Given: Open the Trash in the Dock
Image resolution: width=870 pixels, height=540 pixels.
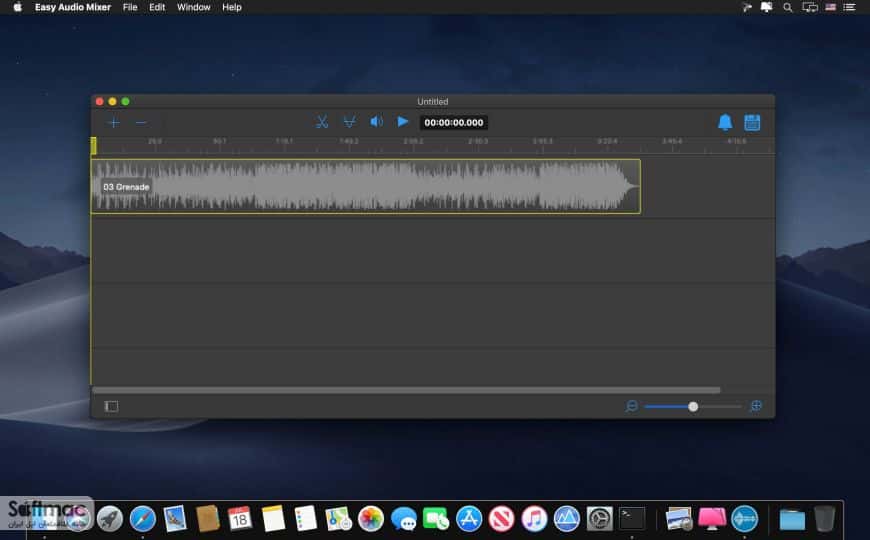Looking at the screenshot, I should coord(825,518).
